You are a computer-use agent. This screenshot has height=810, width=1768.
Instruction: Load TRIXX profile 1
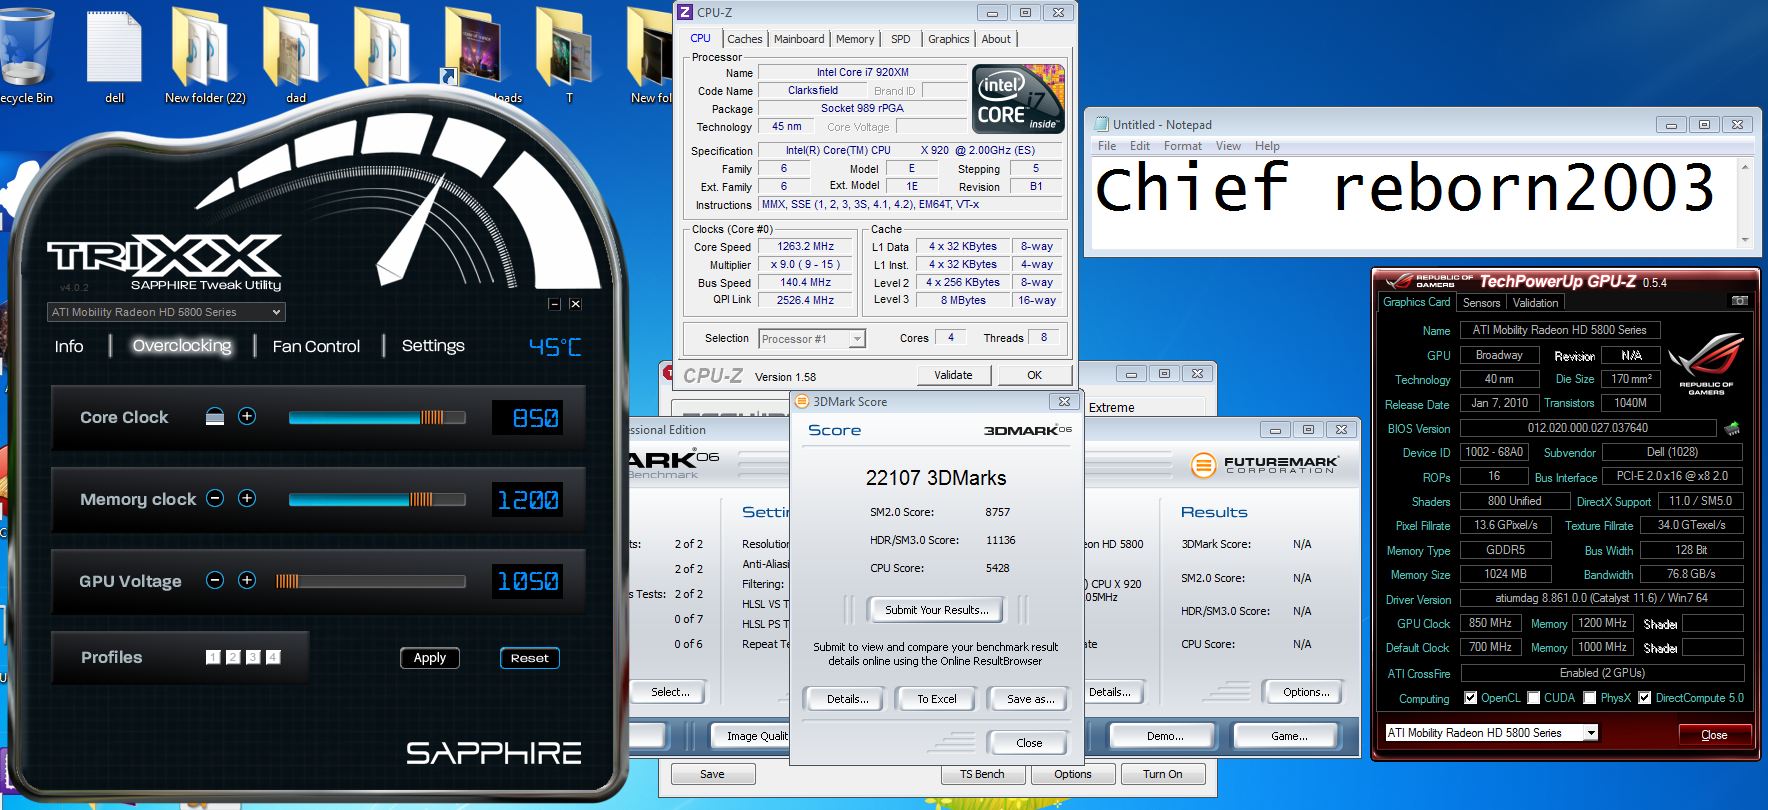[213, 657]
